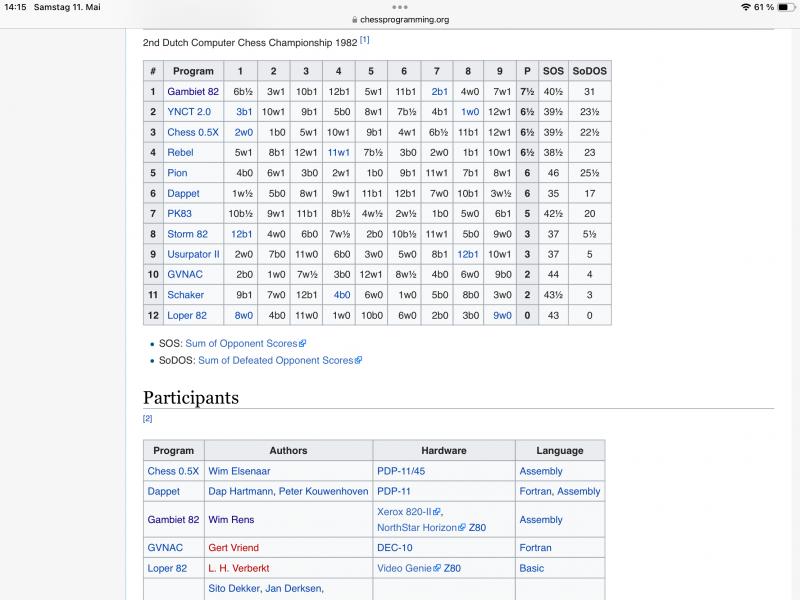Click external-link icon beside Xerox 820-II
Screen dimensions: 800x600
[437, 512]
